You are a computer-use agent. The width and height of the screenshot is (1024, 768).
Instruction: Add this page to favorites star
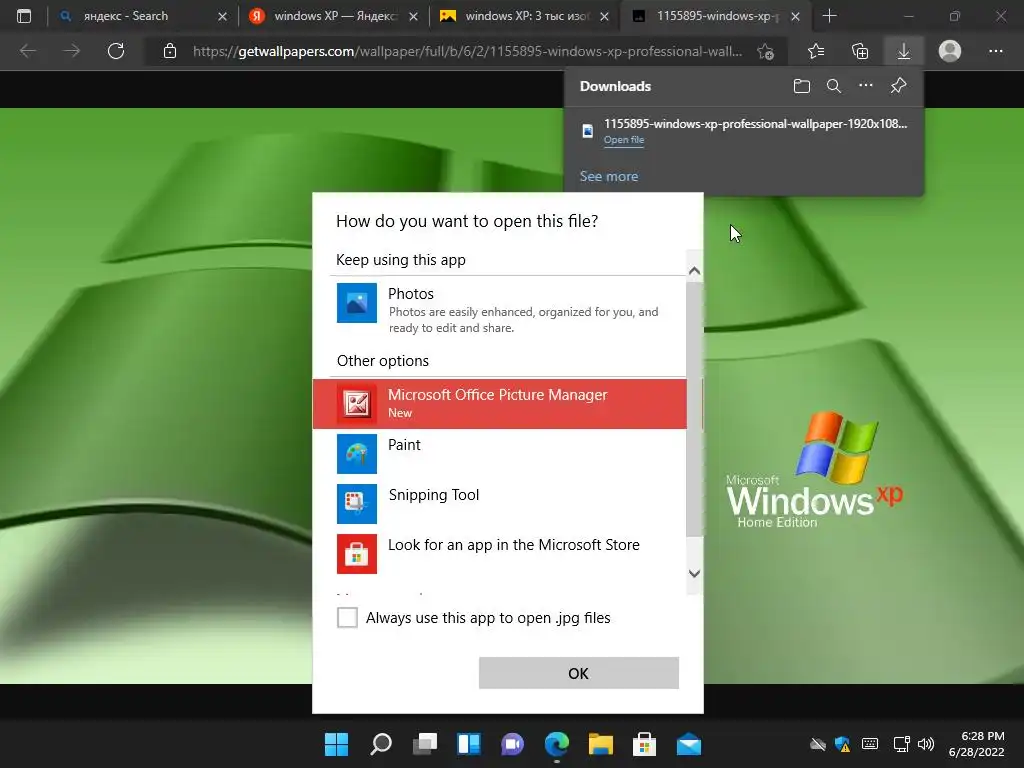pos(765,51)
